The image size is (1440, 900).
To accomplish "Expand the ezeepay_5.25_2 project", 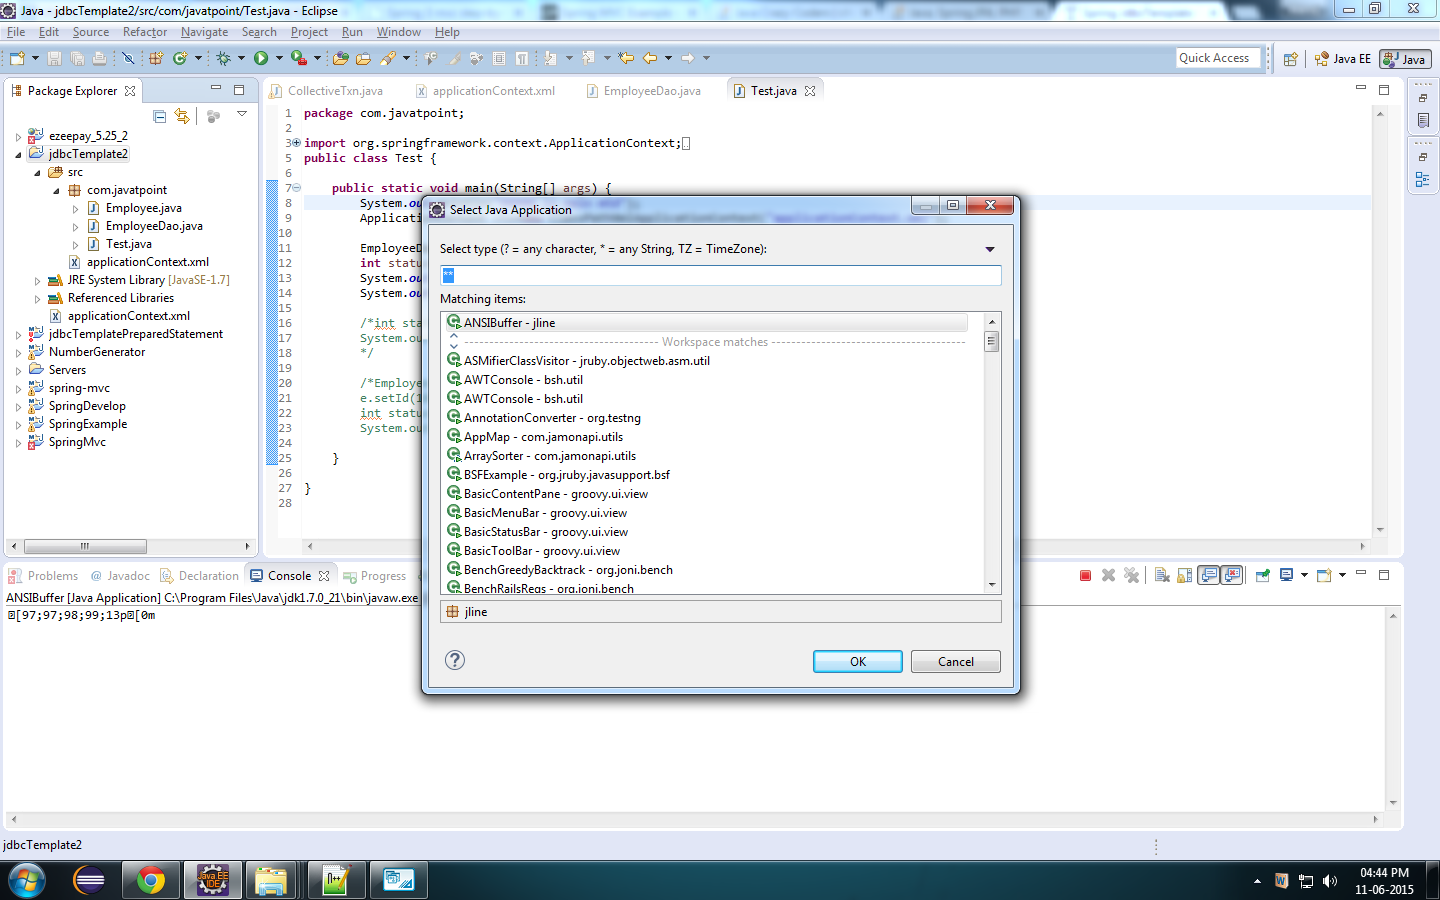I will point(18,136).
